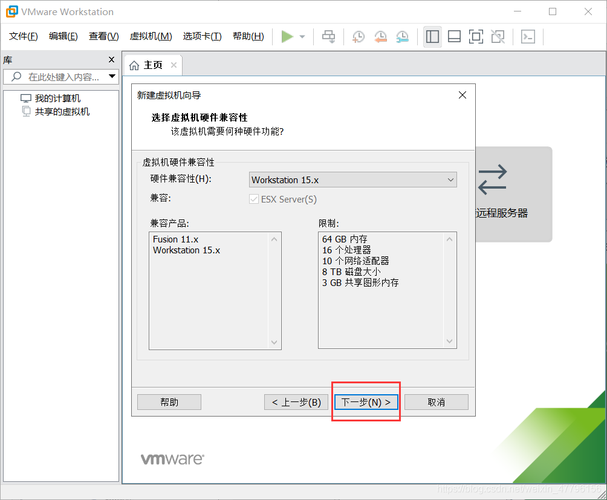
Task: Select the 3 GB 共享图形内存 limit entry
Action: click(360, 283)
